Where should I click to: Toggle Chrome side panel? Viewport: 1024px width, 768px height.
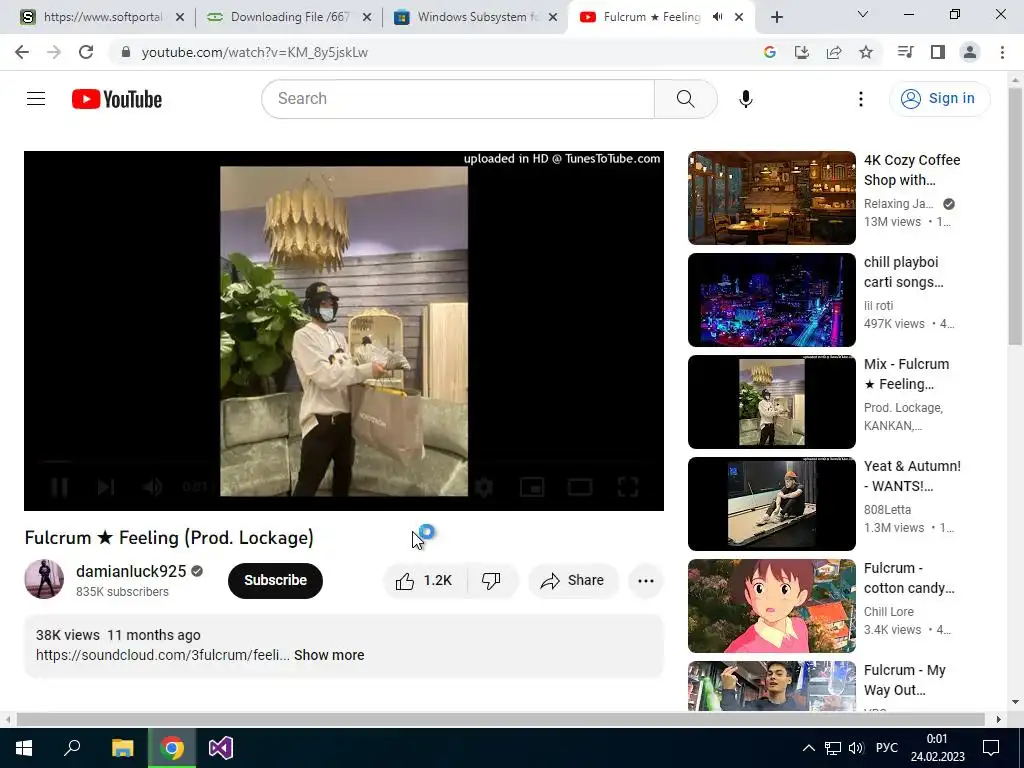tap(938, 52)
